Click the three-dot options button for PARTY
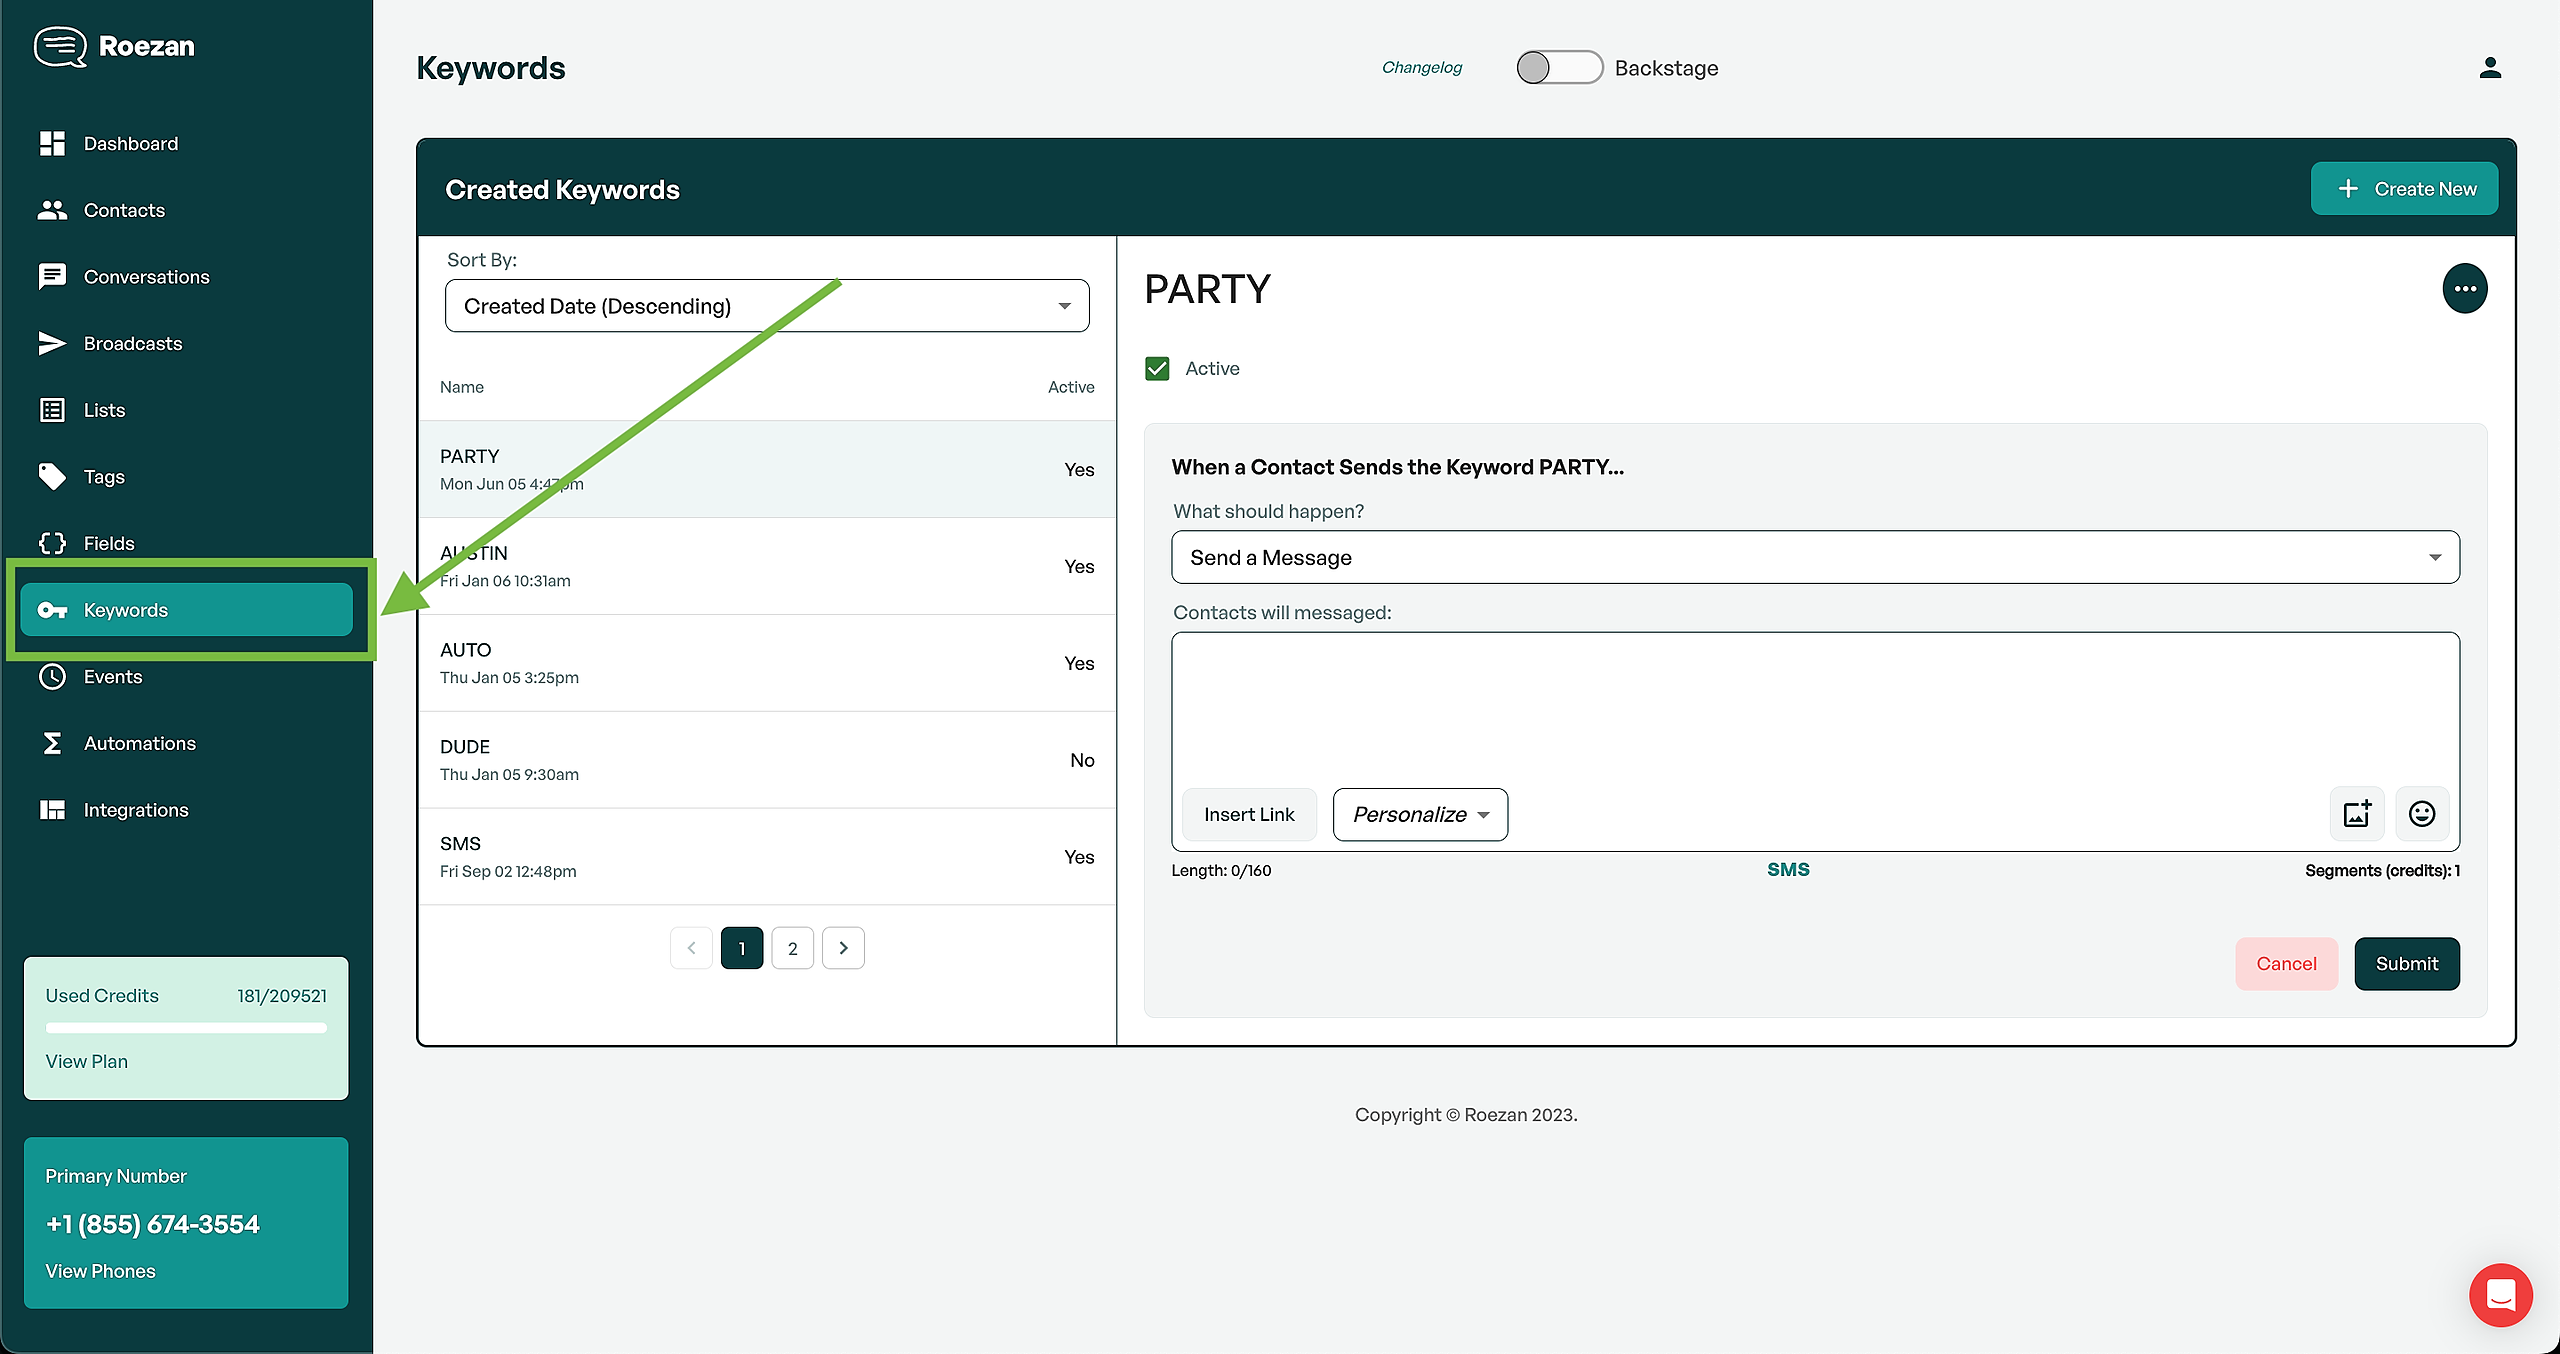The image size is (2560, 1354). point(2464,289)
